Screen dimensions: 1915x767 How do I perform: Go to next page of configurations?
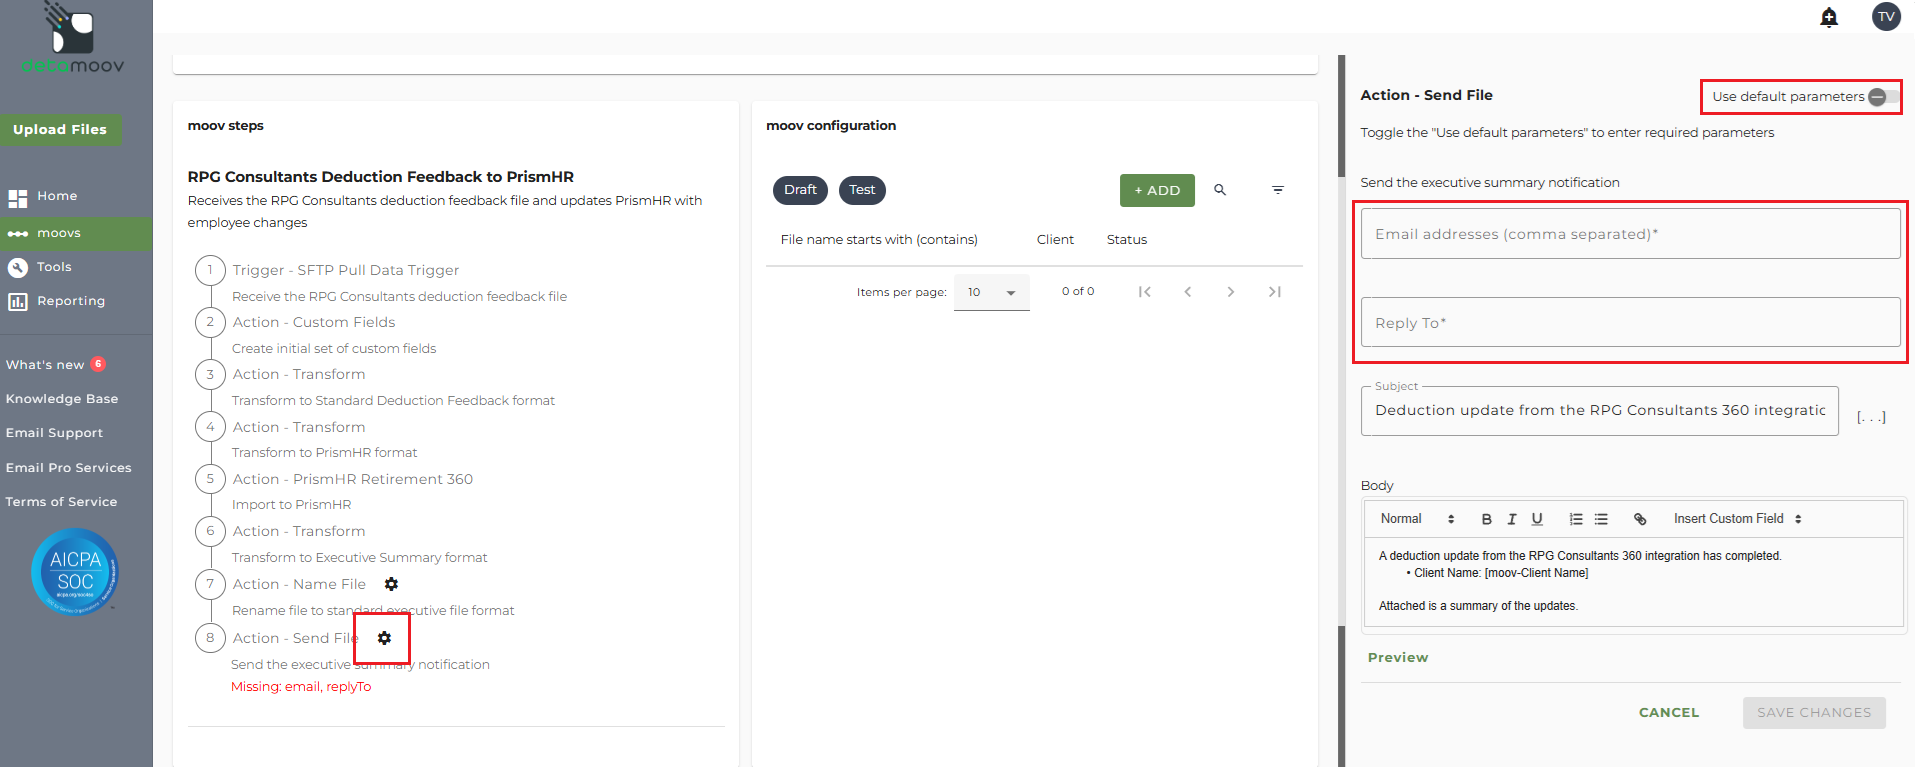(1231, 292)
